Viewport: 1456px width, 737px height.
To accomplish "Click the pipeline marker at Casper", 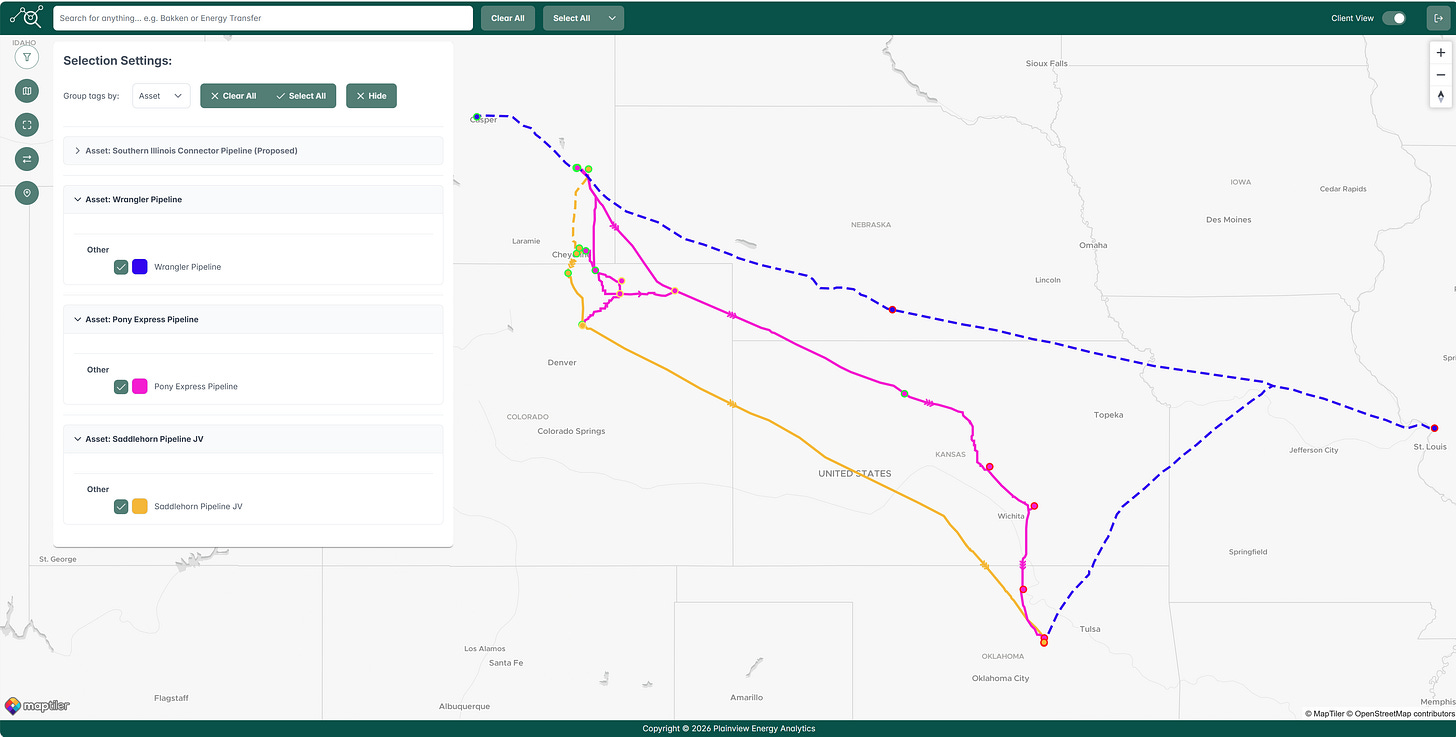I will [x=477, y=117].
